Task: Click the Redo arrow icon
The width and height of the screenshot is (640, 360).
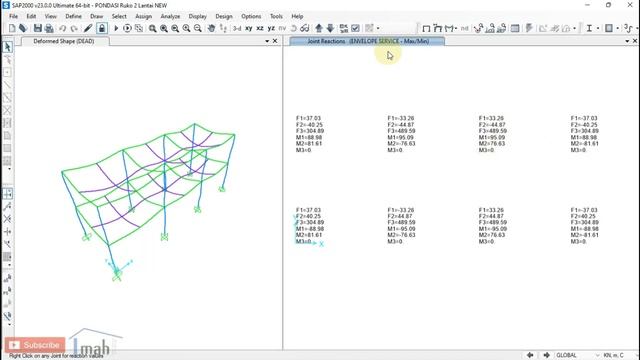Action: pyautogui.click(x=74, y=28)
